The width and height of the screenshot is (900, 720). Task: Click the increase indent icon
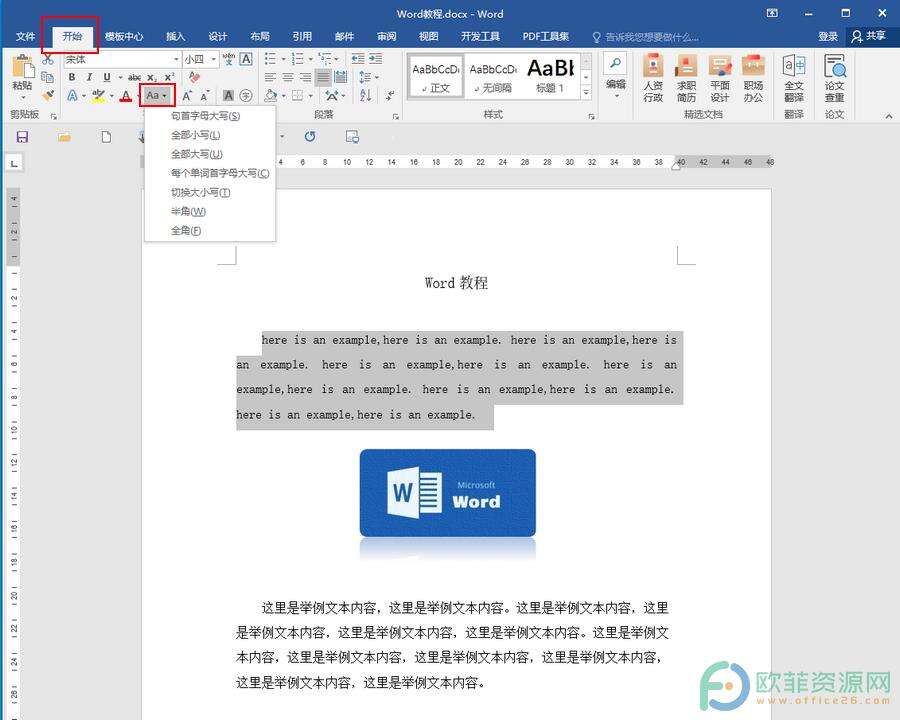click(375, 59)
